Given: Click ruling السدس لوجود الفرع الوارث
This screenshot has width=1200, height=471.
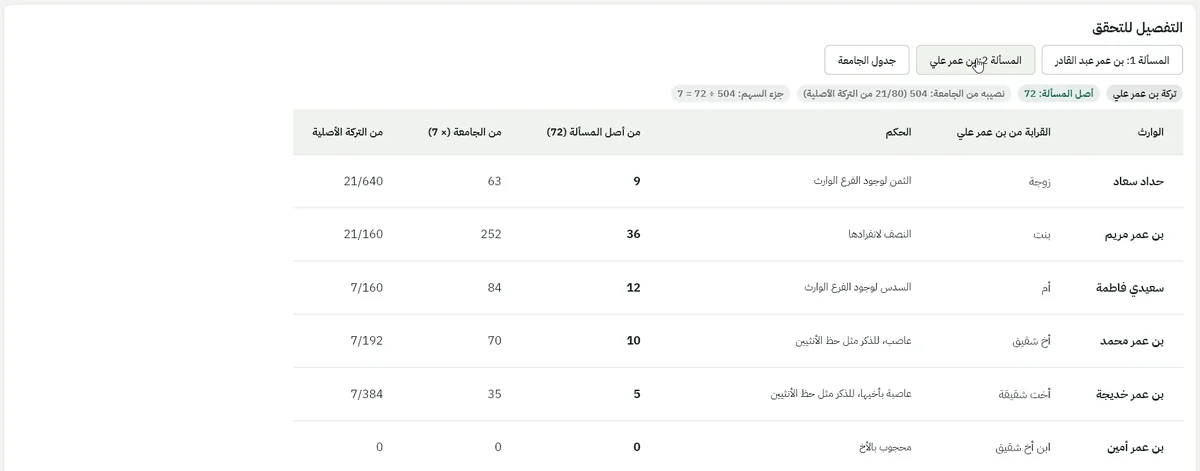Looking at the screenshot, I should (856, 288).
